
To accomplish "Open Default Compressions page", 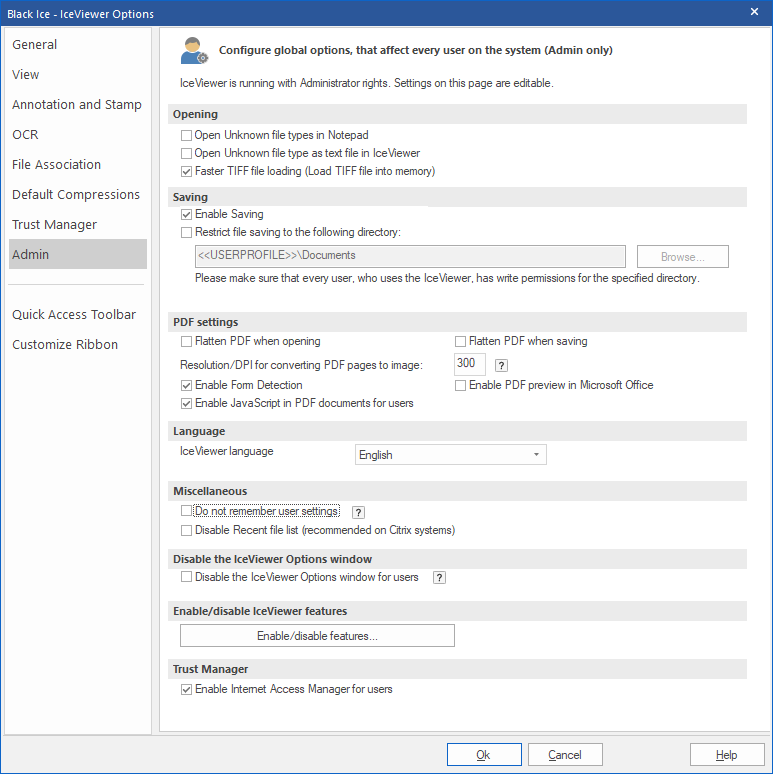I will coord(78,194).
